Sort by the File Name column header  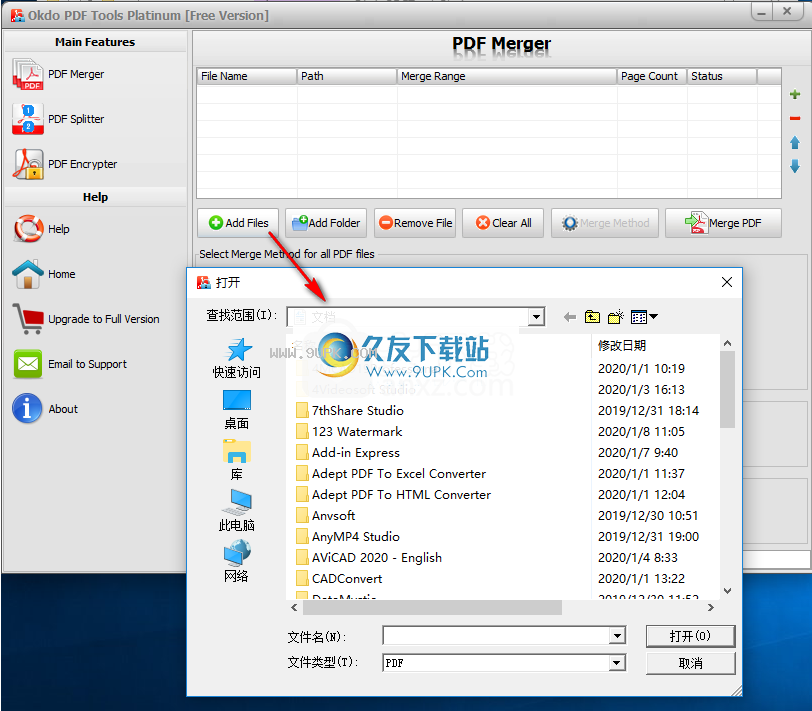[x=247, y=76]
